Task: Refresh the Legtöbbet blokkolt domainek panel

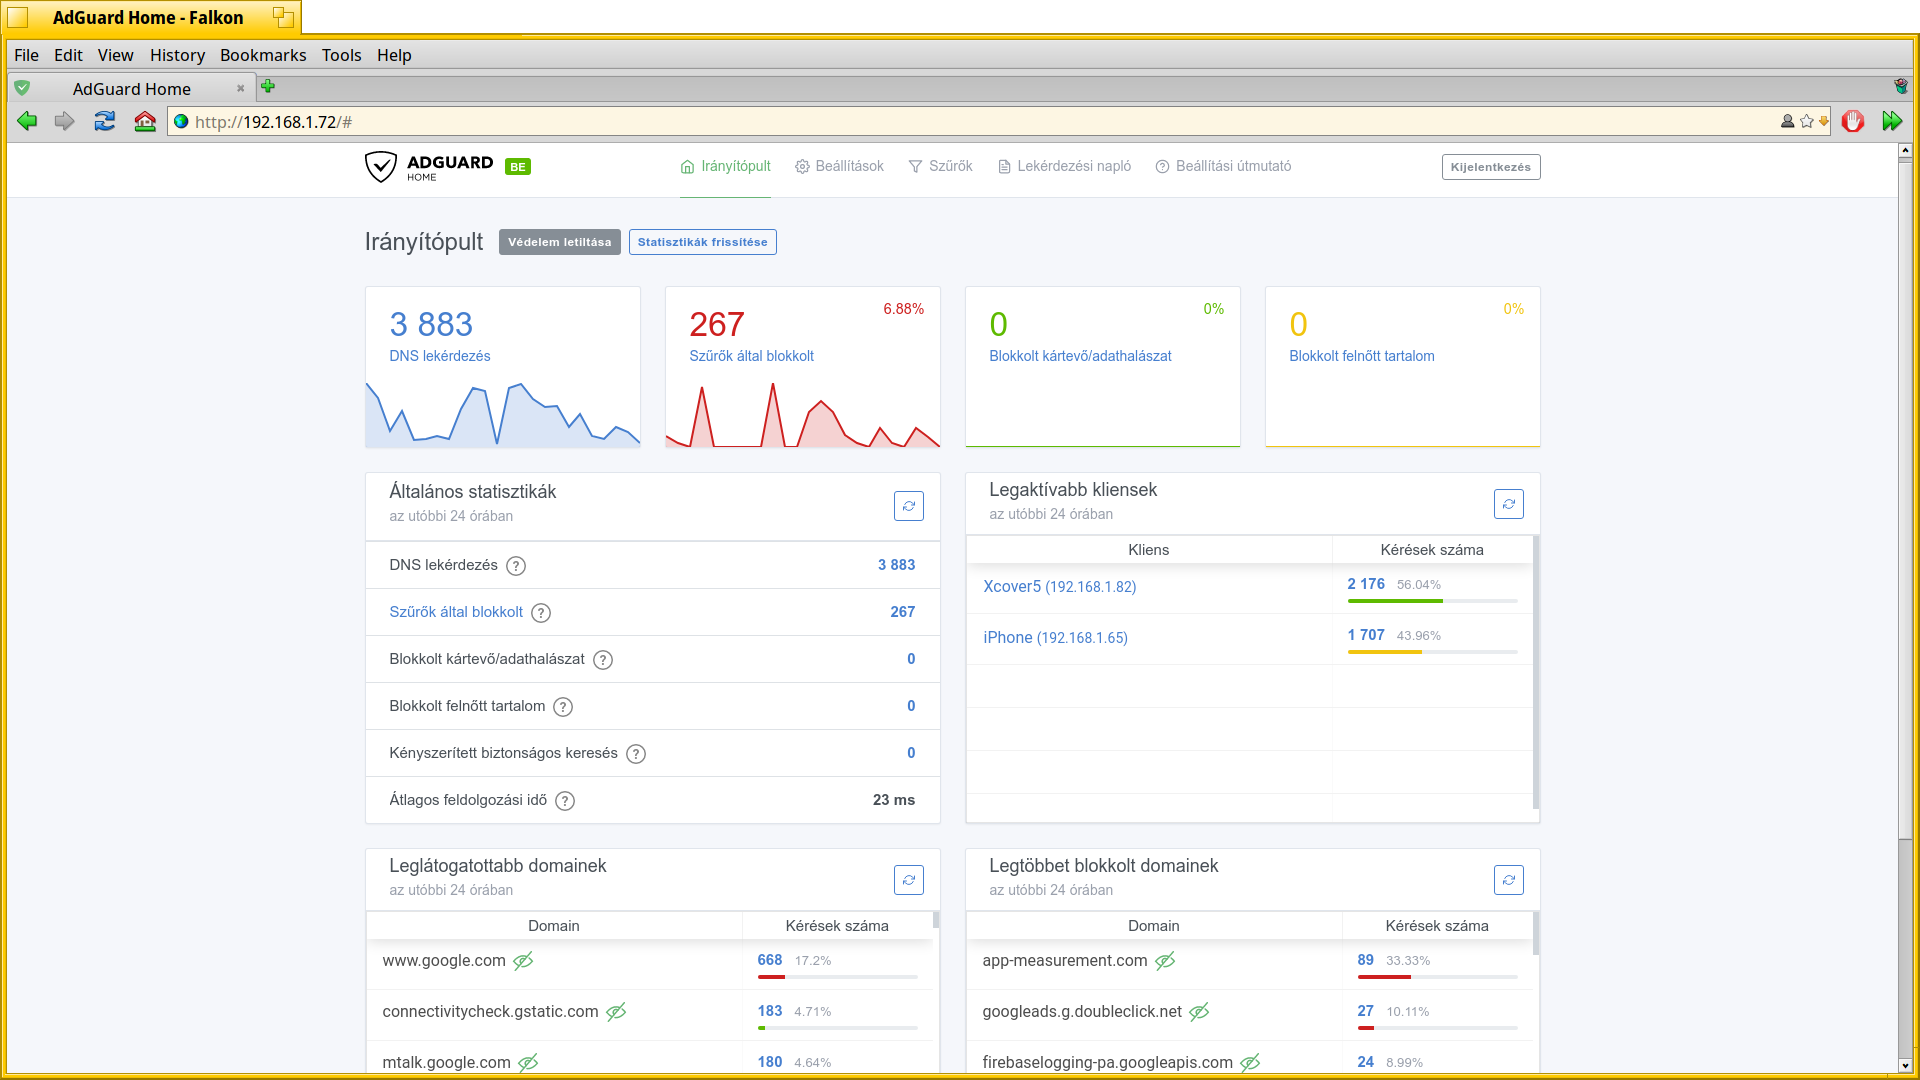Action: pyautogui.click(x=1508, y=880)
